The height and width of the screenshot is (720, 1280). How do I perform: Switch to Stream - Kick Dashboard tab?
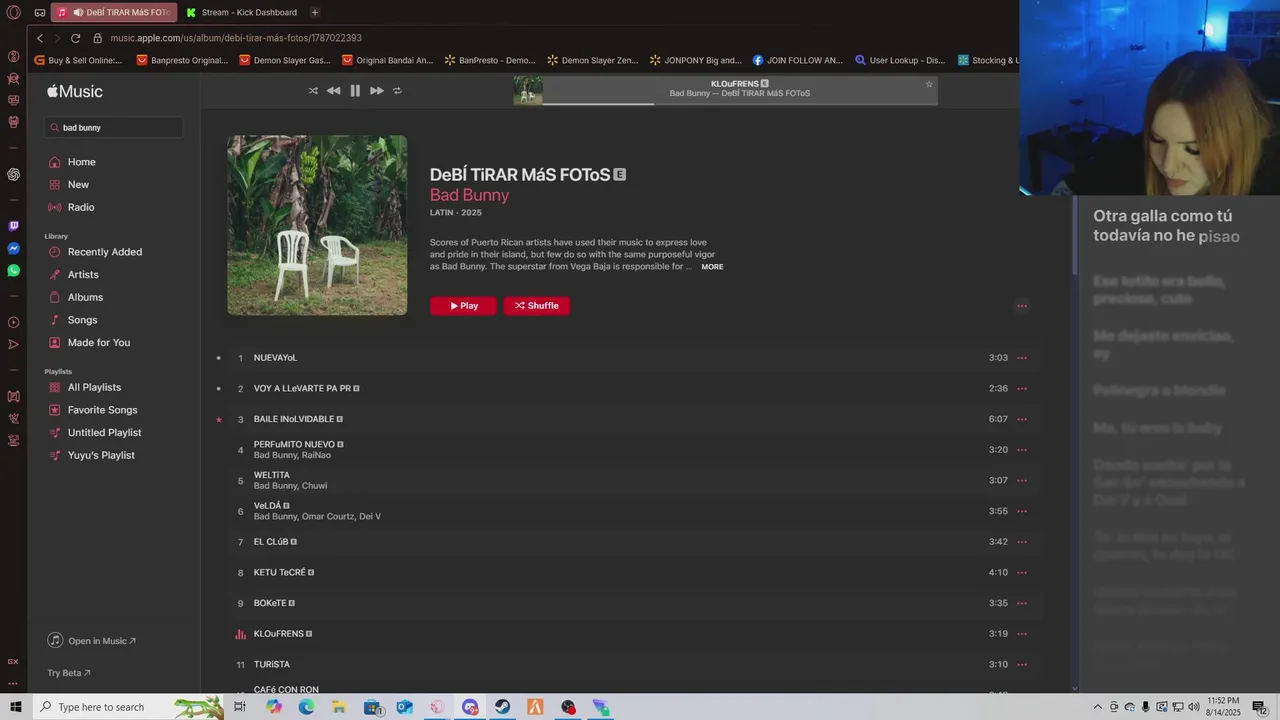tap(242, 12)
